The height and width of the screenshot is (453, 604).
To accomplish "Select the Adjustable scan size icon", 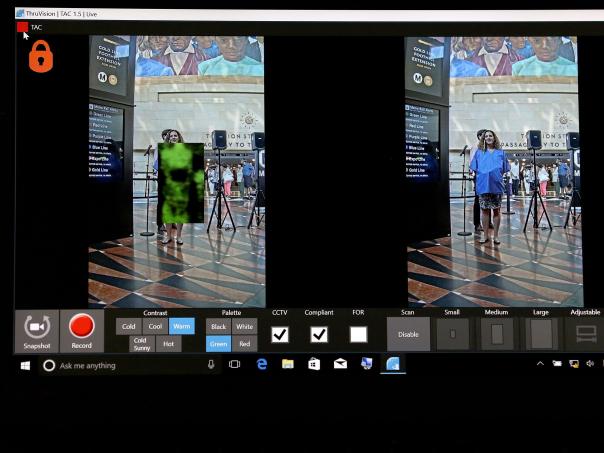I will (x=586, y=333).
